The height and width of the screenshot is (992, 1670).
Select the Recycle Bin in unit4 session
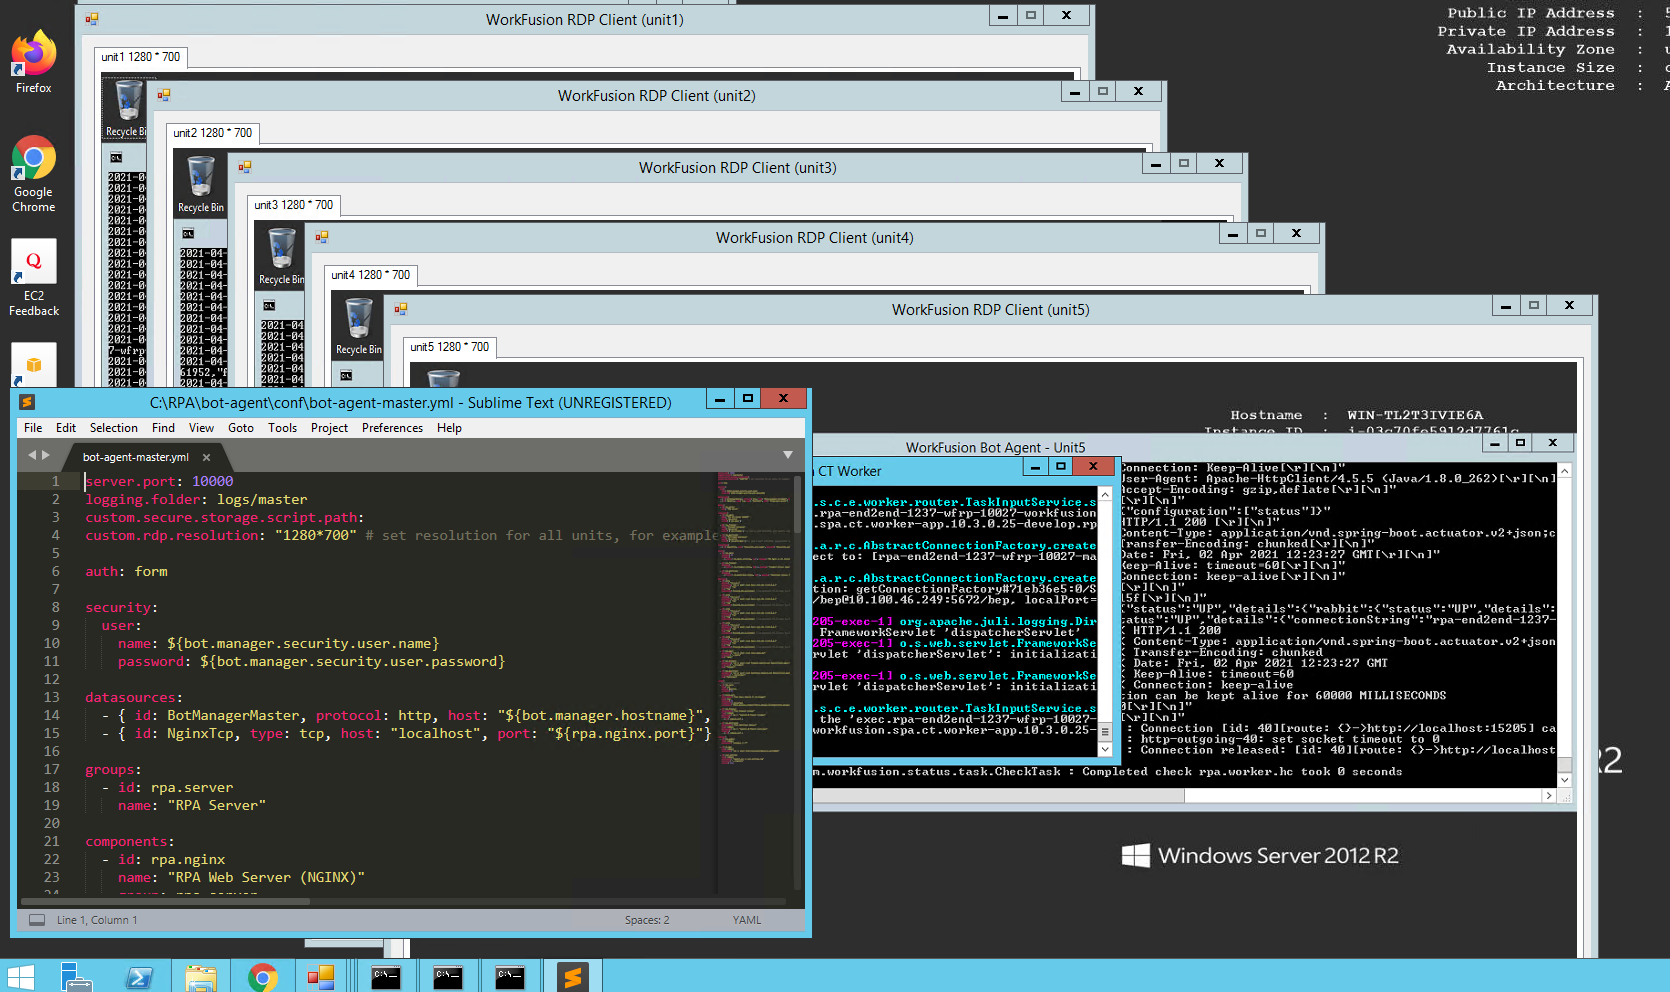[x=359, y=327]
